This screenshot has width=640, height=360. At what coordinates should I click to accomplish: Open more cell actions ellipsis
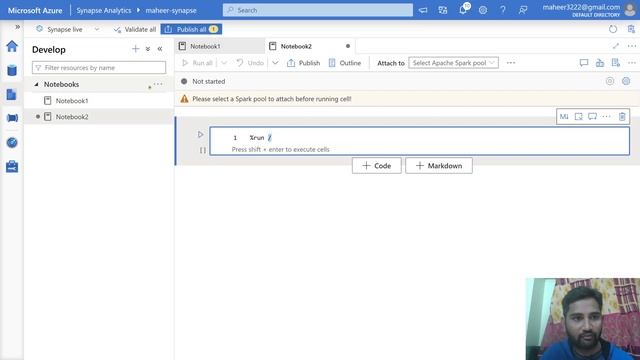pyautogui.click(x=607, y=117)
